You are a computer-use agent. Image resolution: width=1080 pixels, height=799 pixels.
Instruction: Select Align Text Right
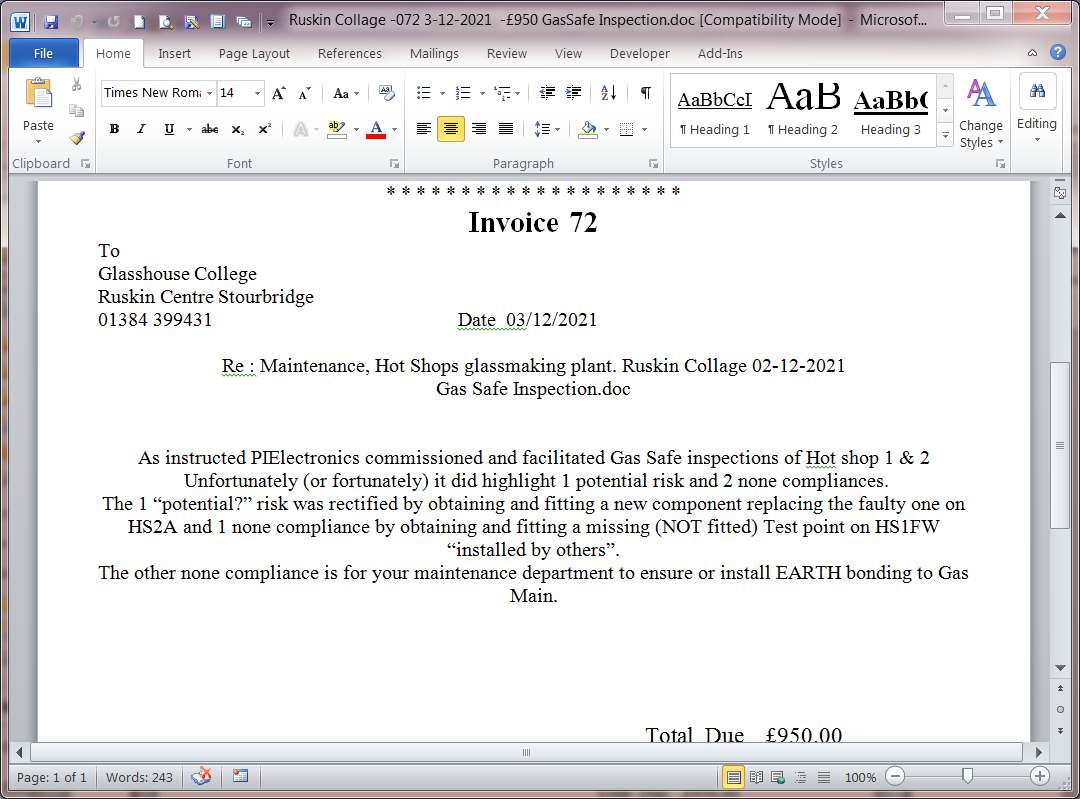pos(479,129)
